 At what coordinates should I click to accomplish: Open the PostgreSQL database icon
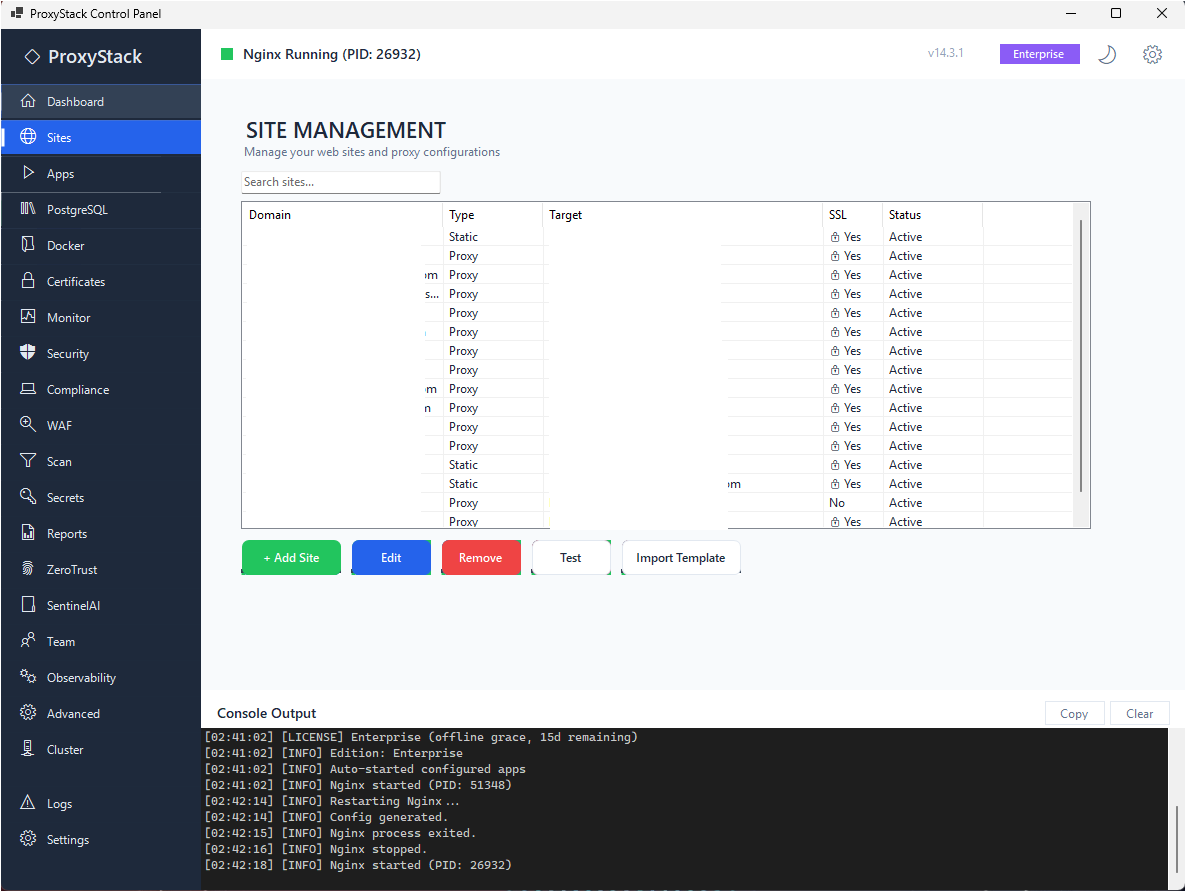pos(28,209)
